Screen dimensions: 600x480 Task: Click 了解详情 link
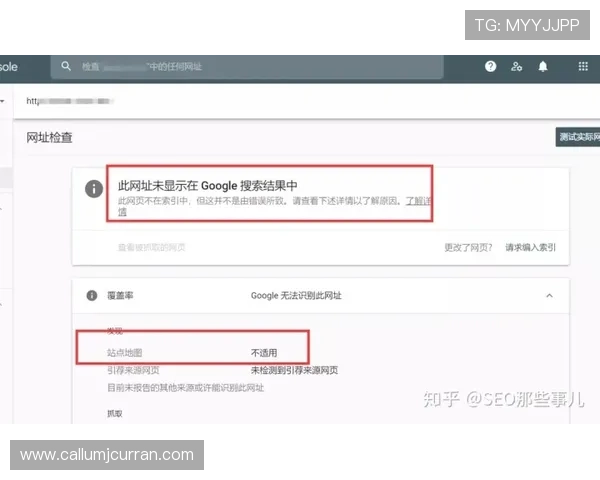(x=418, y=201)
